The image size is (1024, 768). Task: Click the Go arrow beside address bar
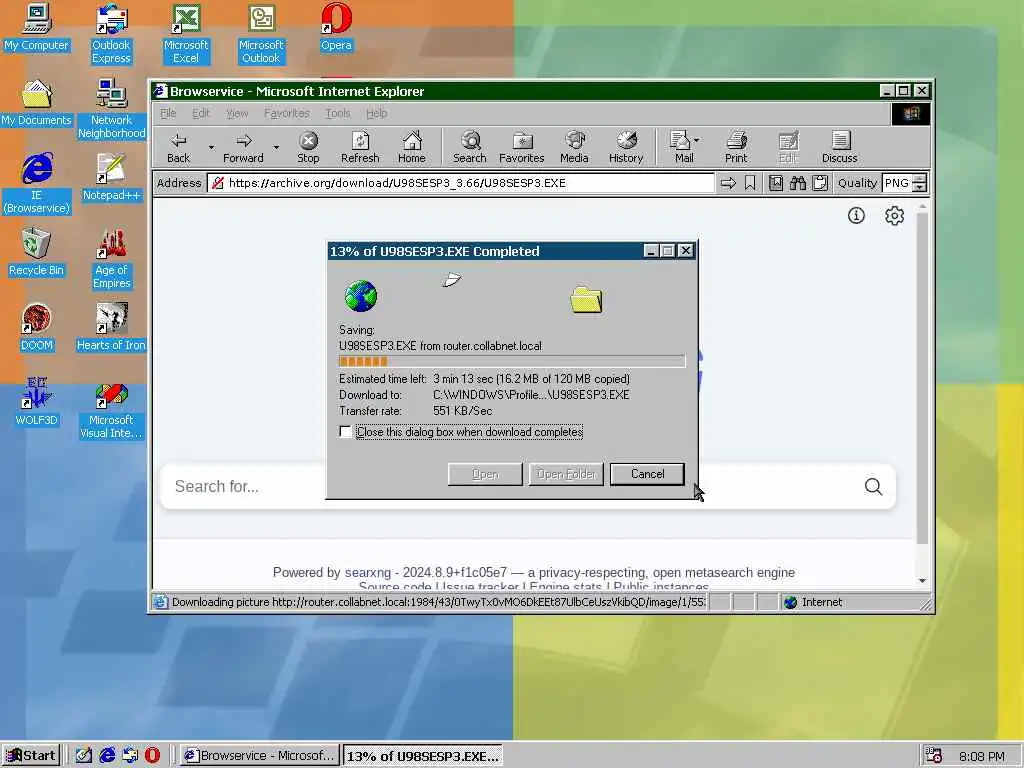coord(728,184)
